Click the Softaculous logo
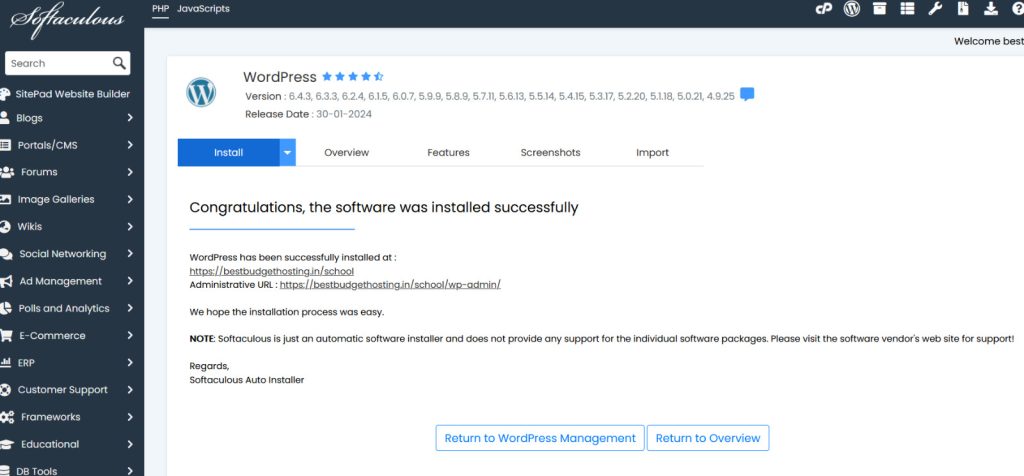This screenshot has height=476, width=1024. pyautogui.click(x=68, y=18)
